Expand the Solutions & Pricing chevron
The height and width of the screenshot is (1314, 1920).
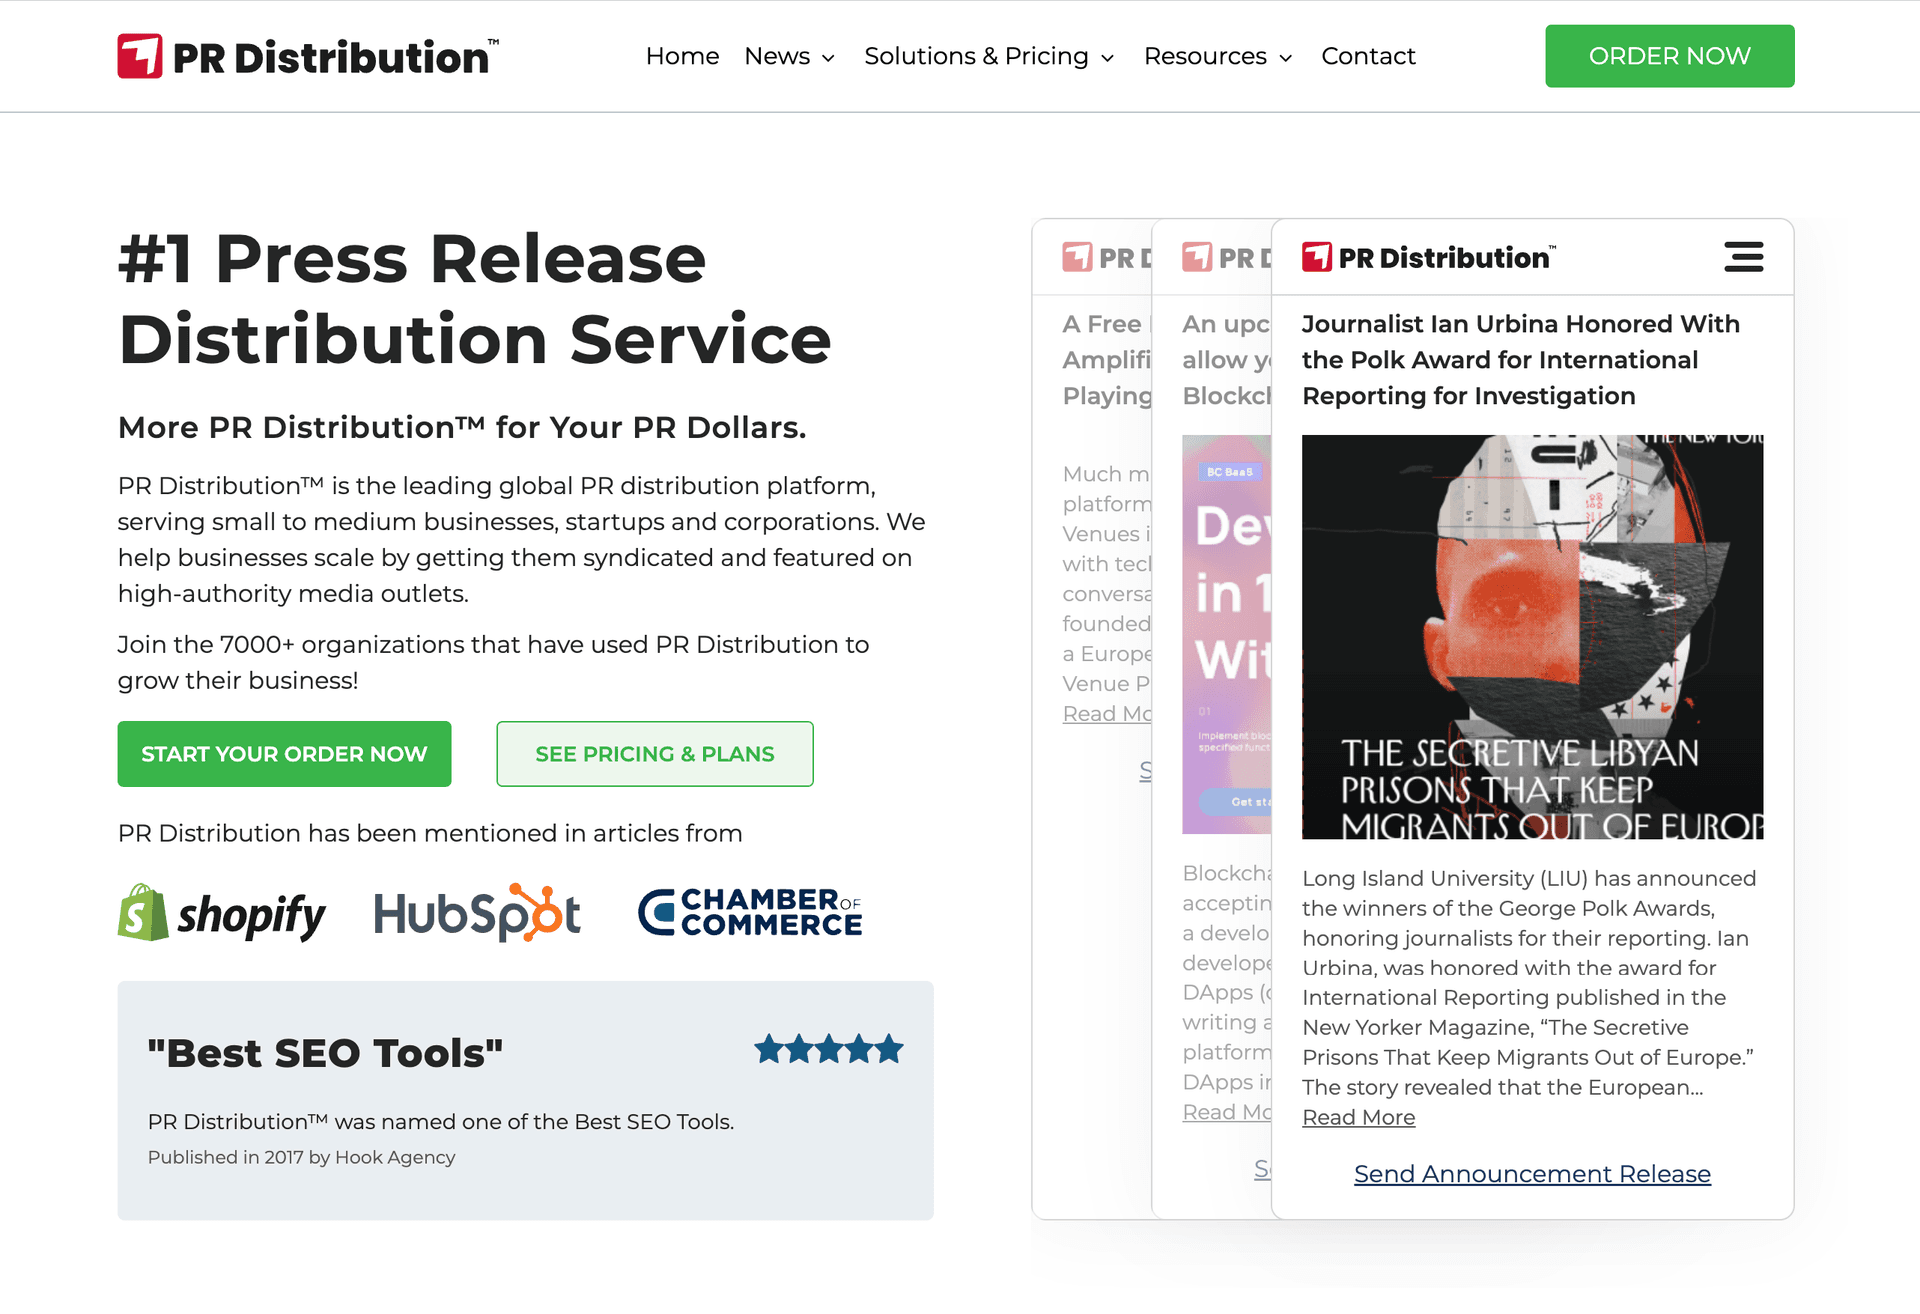1107,58
